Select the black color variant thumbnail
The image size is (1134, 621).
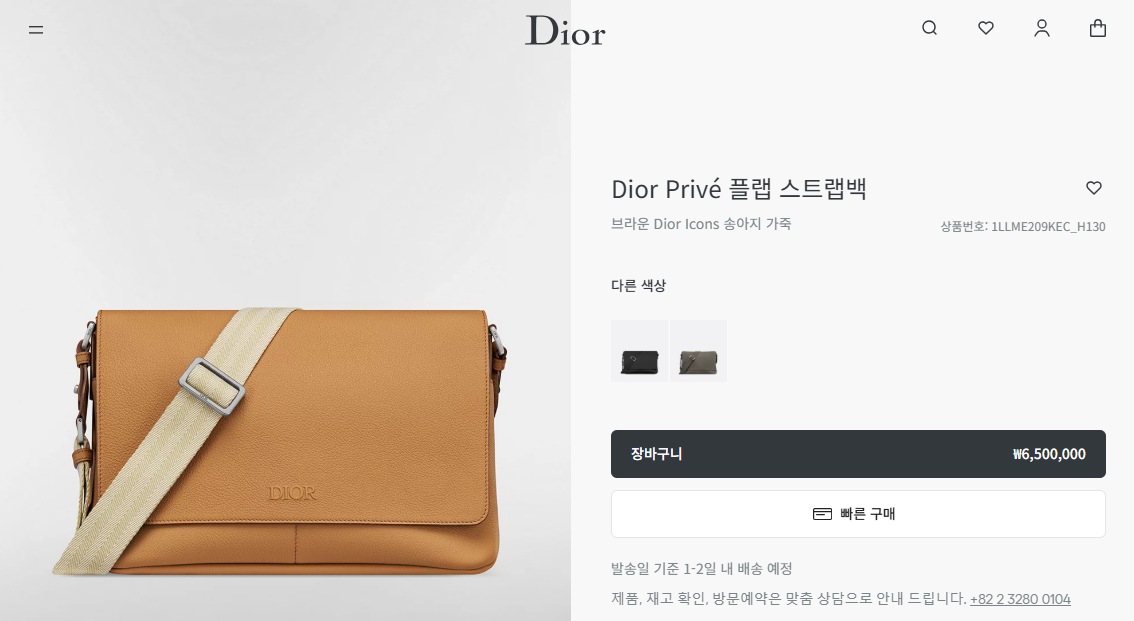(x=639, y=351)
